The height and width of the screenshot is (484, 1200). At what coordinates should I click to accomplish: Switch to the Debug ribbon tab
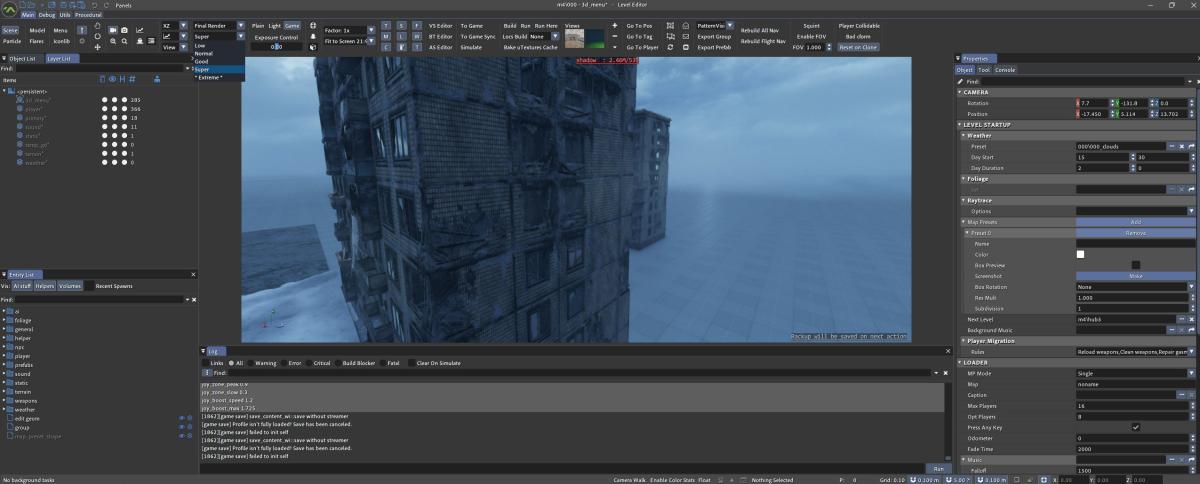point(47,17)
